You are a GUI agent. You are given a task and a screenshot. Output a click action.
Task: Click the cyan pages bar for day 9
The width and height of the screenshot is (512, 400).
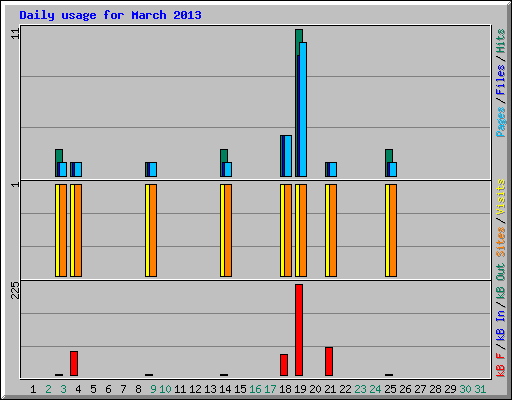153,170
